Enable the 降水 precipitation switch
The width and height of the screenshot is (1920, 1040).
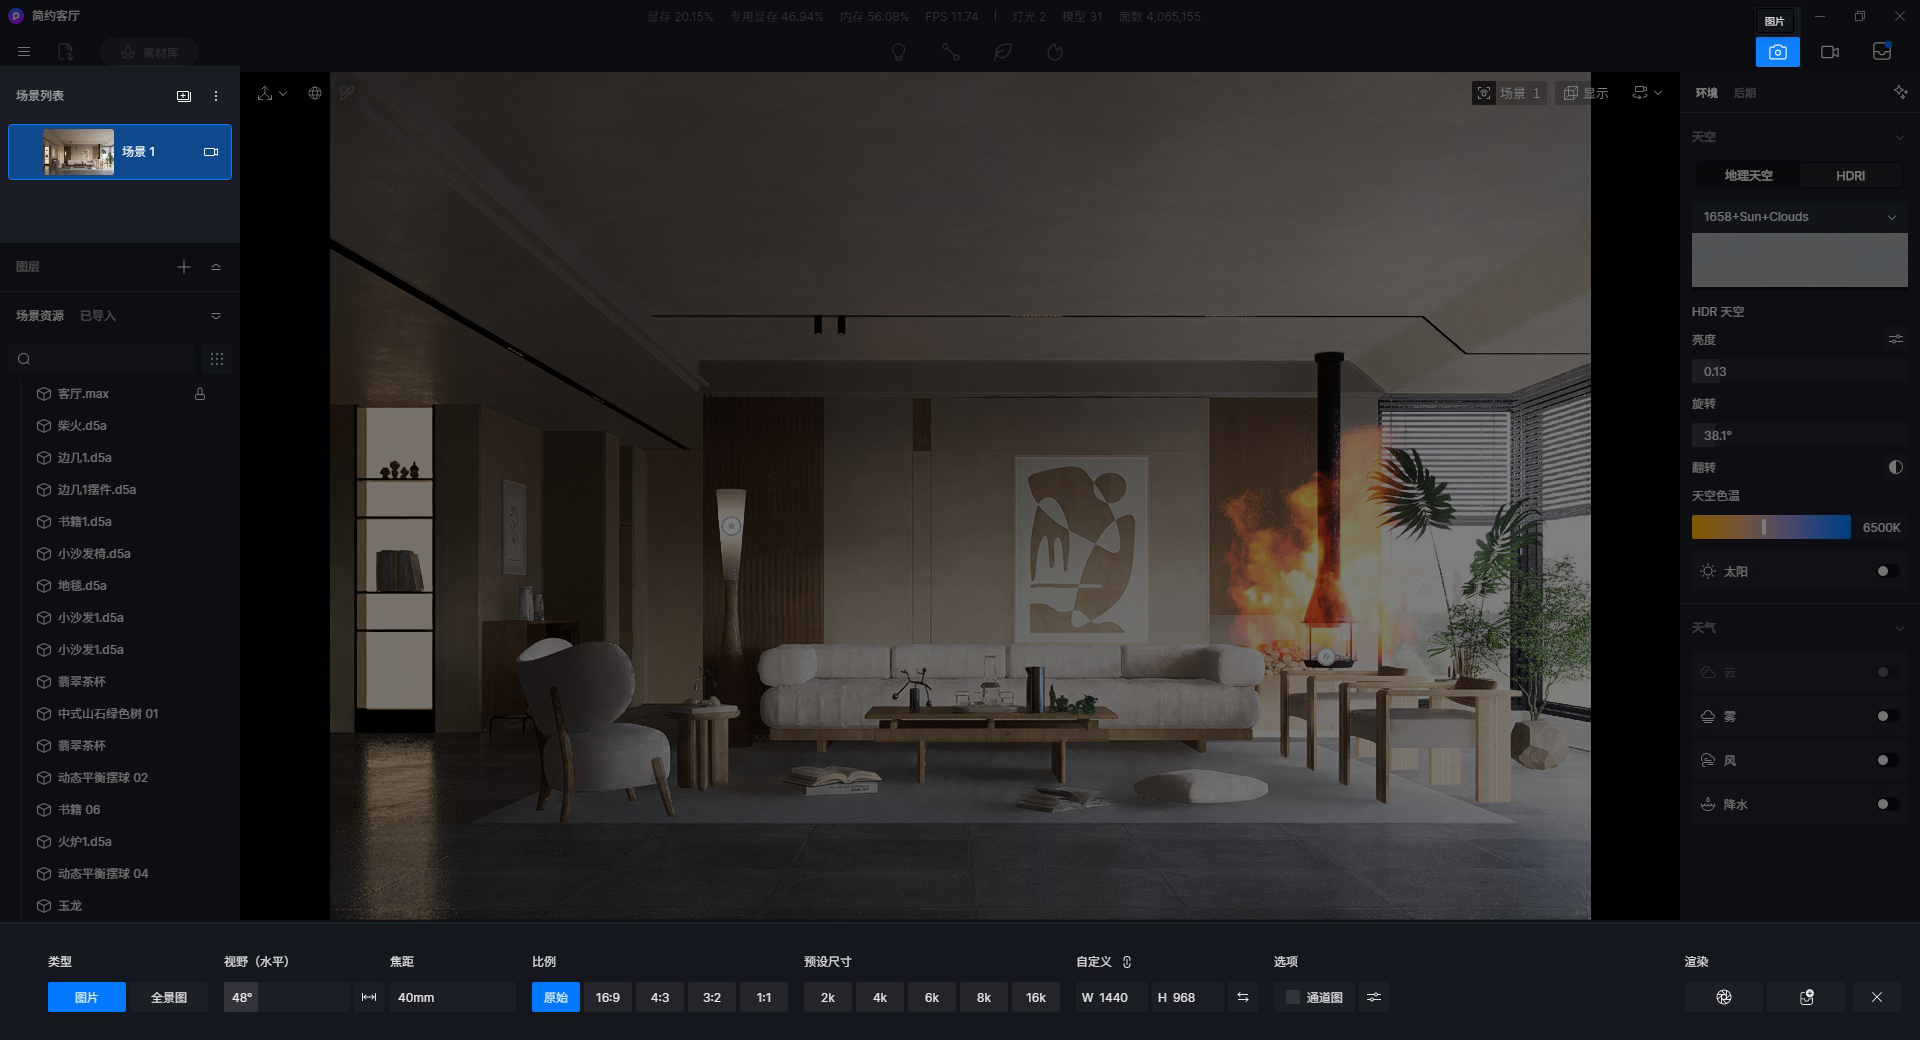[1887, 805]
